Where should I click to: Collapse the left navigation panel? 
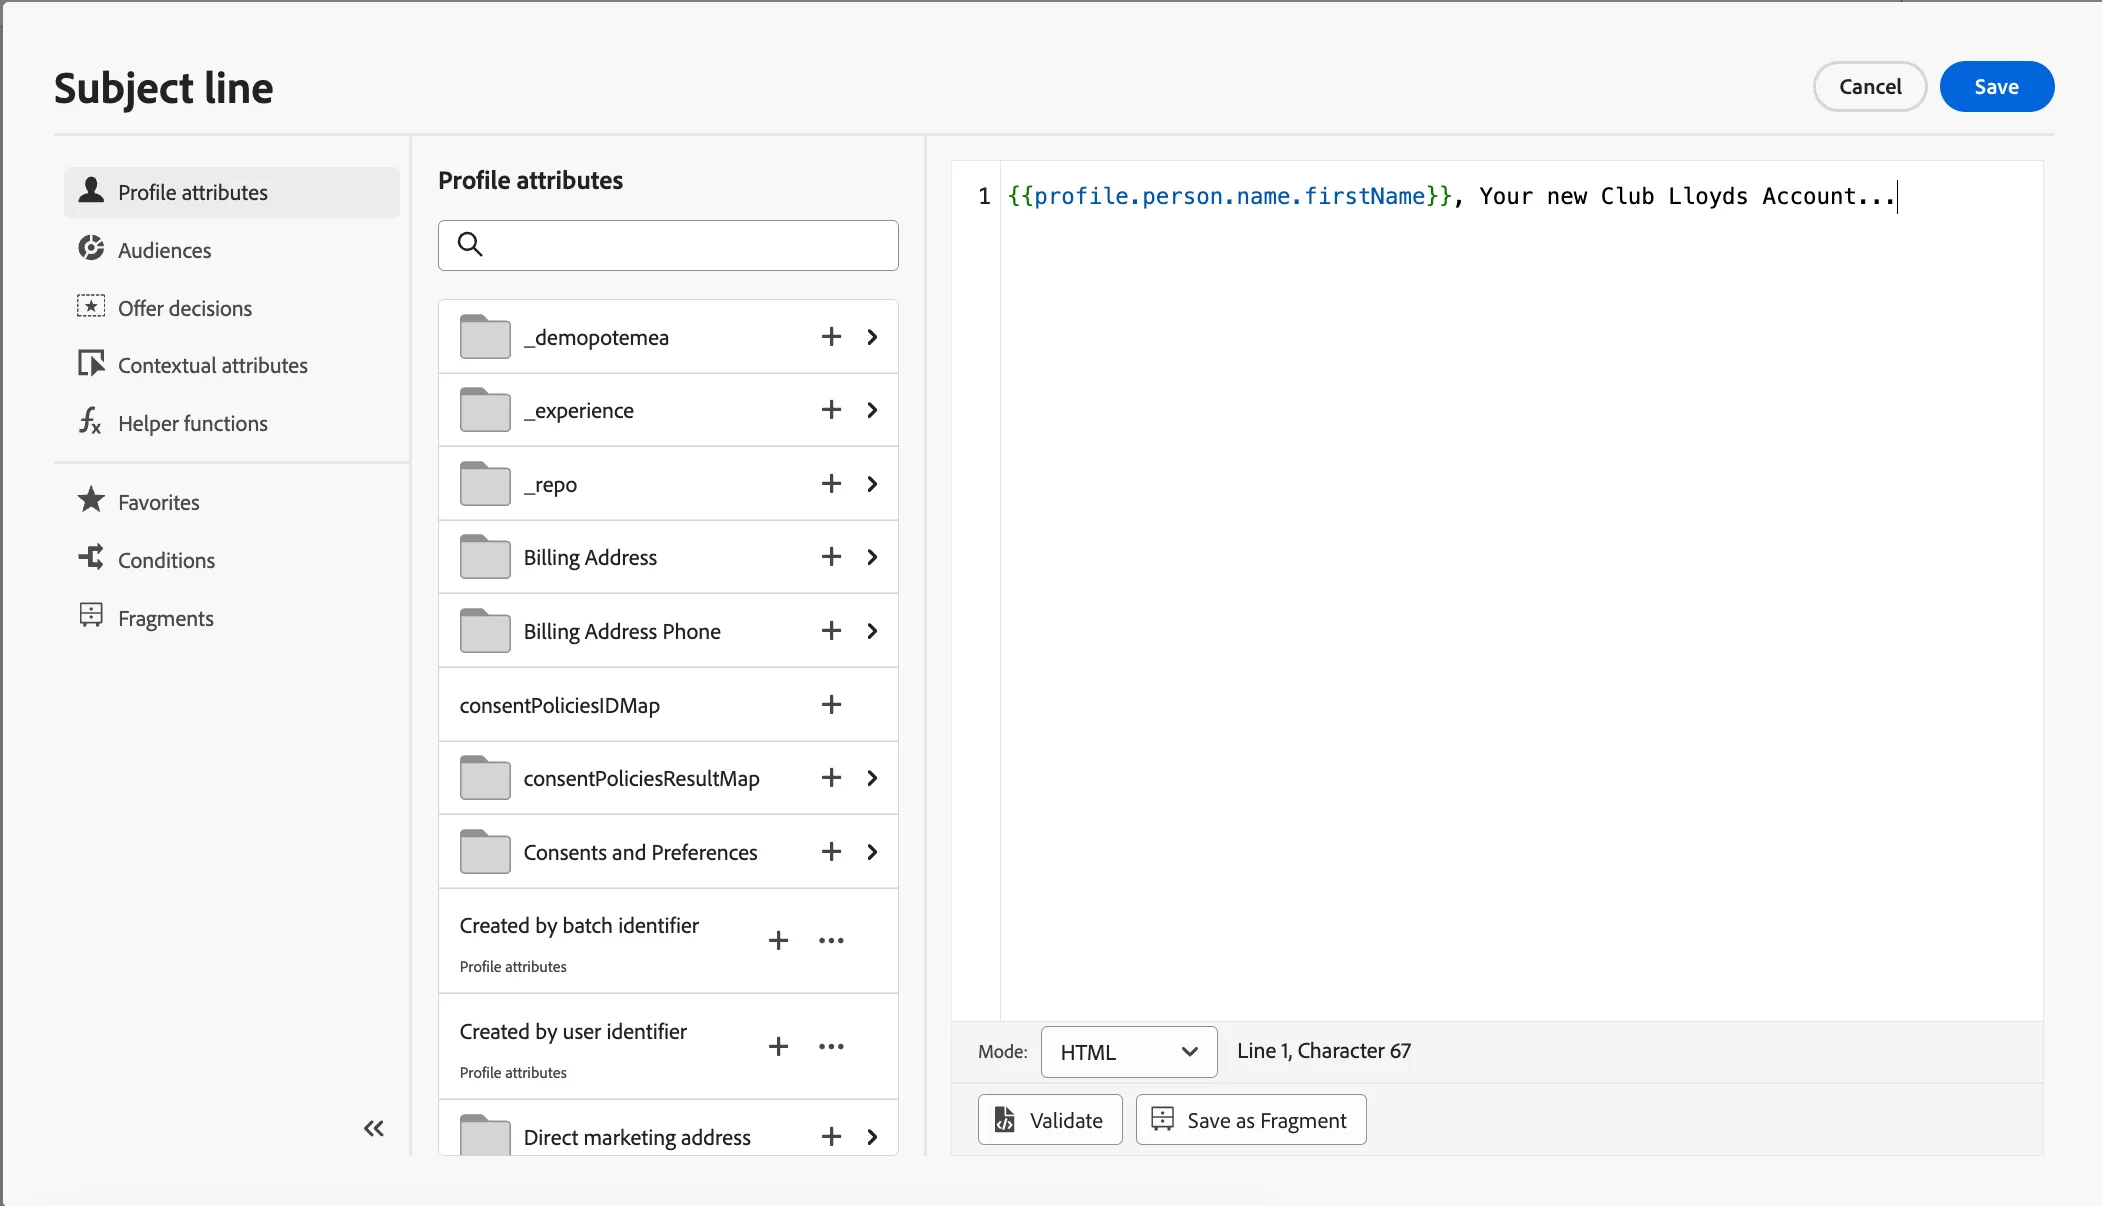[374, 1129]
